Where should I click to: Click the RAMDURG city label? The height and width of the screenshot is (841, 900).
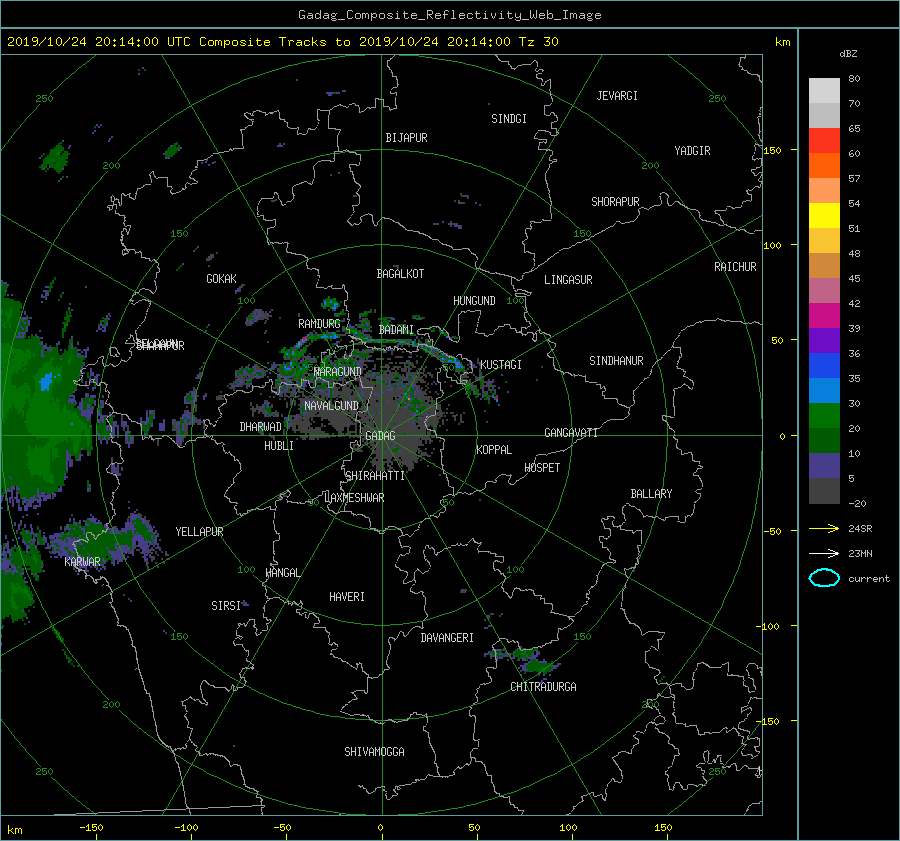coord(319,324)
